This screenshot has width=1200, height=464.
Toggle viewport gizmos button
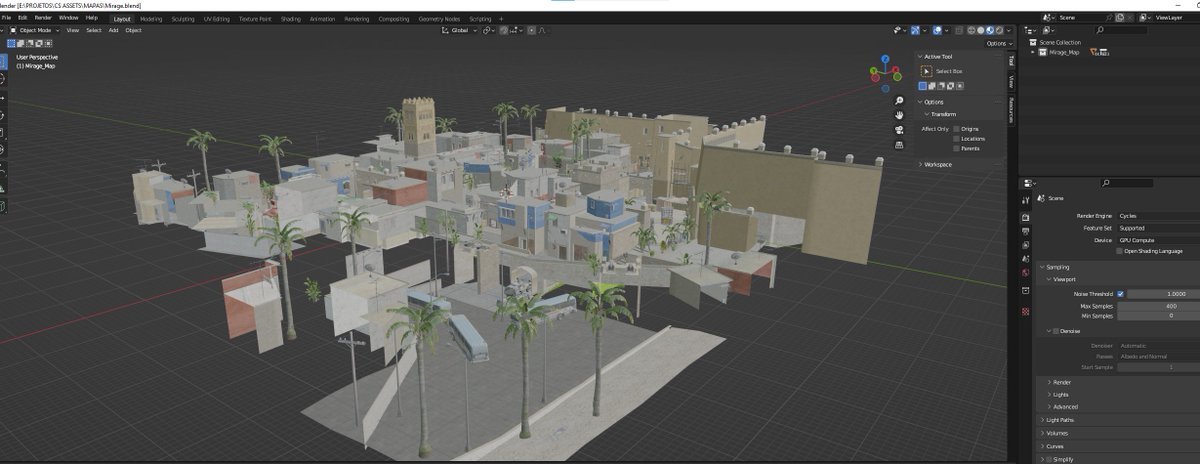coord(915,30)
